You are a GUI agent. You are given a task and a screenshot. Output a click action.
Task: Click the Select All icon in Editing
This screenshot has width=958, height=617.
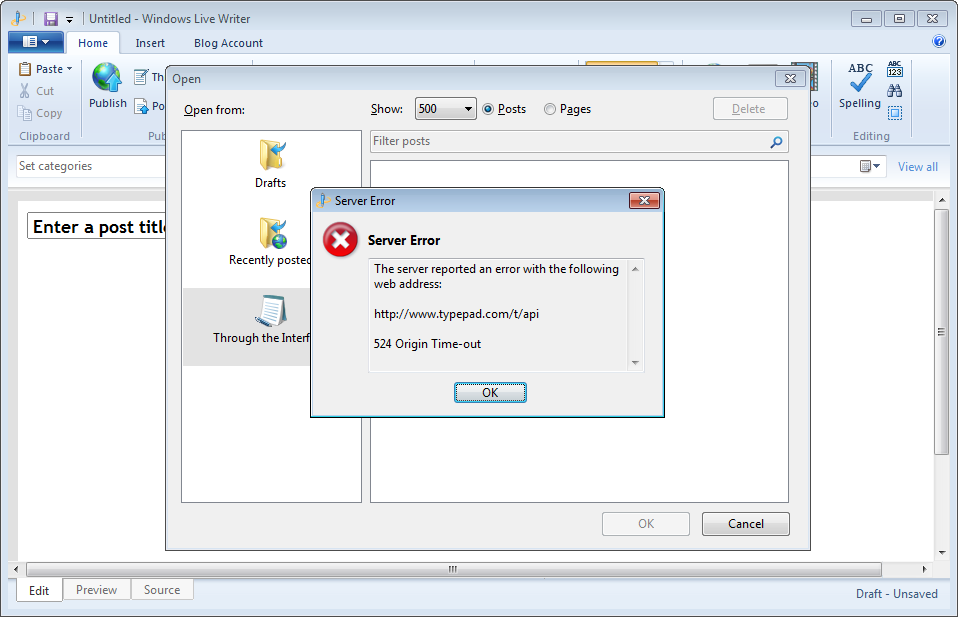coord(895,113)
